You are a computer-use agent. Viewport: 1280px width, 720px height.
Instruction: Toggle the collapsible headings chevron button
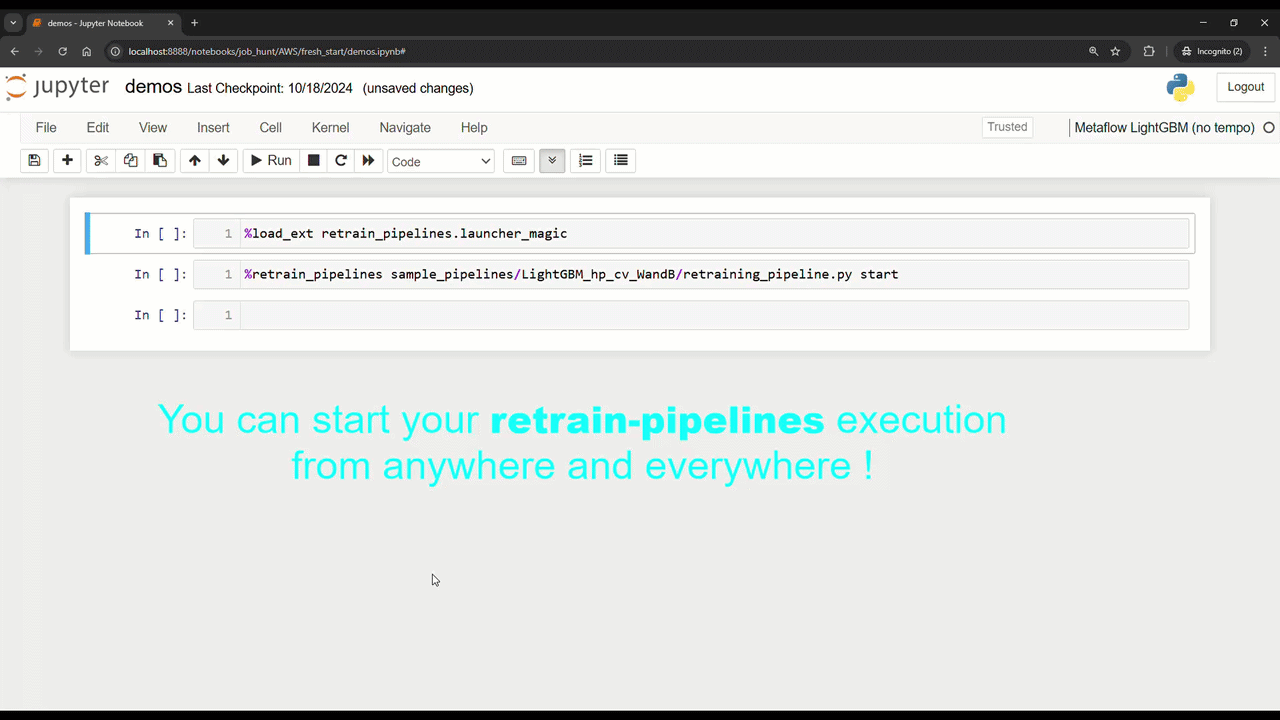(552, 160)
